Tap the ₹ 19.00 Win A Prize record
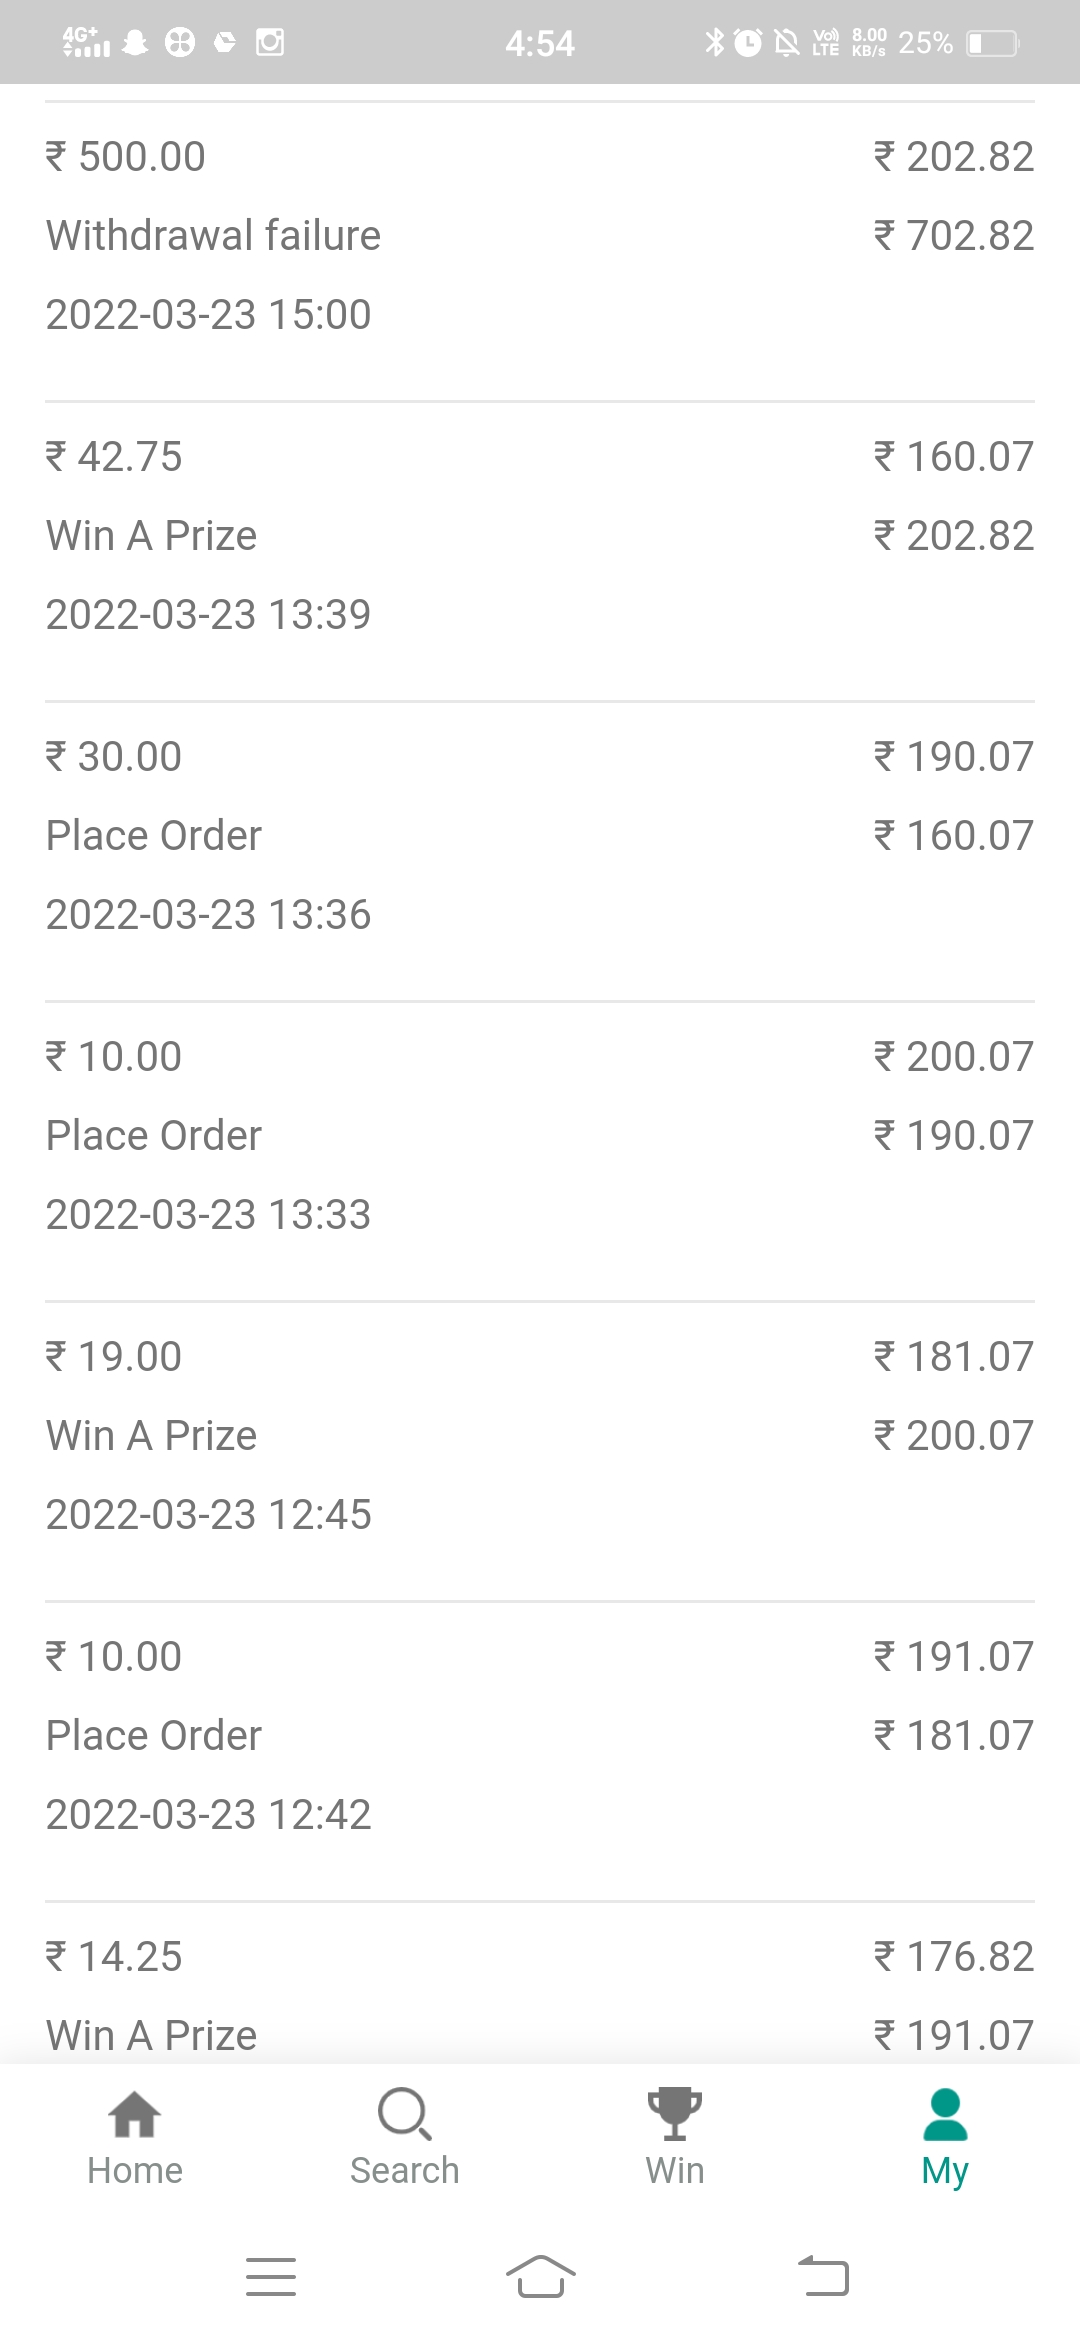1080x2340 pixels. (540, 1436)
